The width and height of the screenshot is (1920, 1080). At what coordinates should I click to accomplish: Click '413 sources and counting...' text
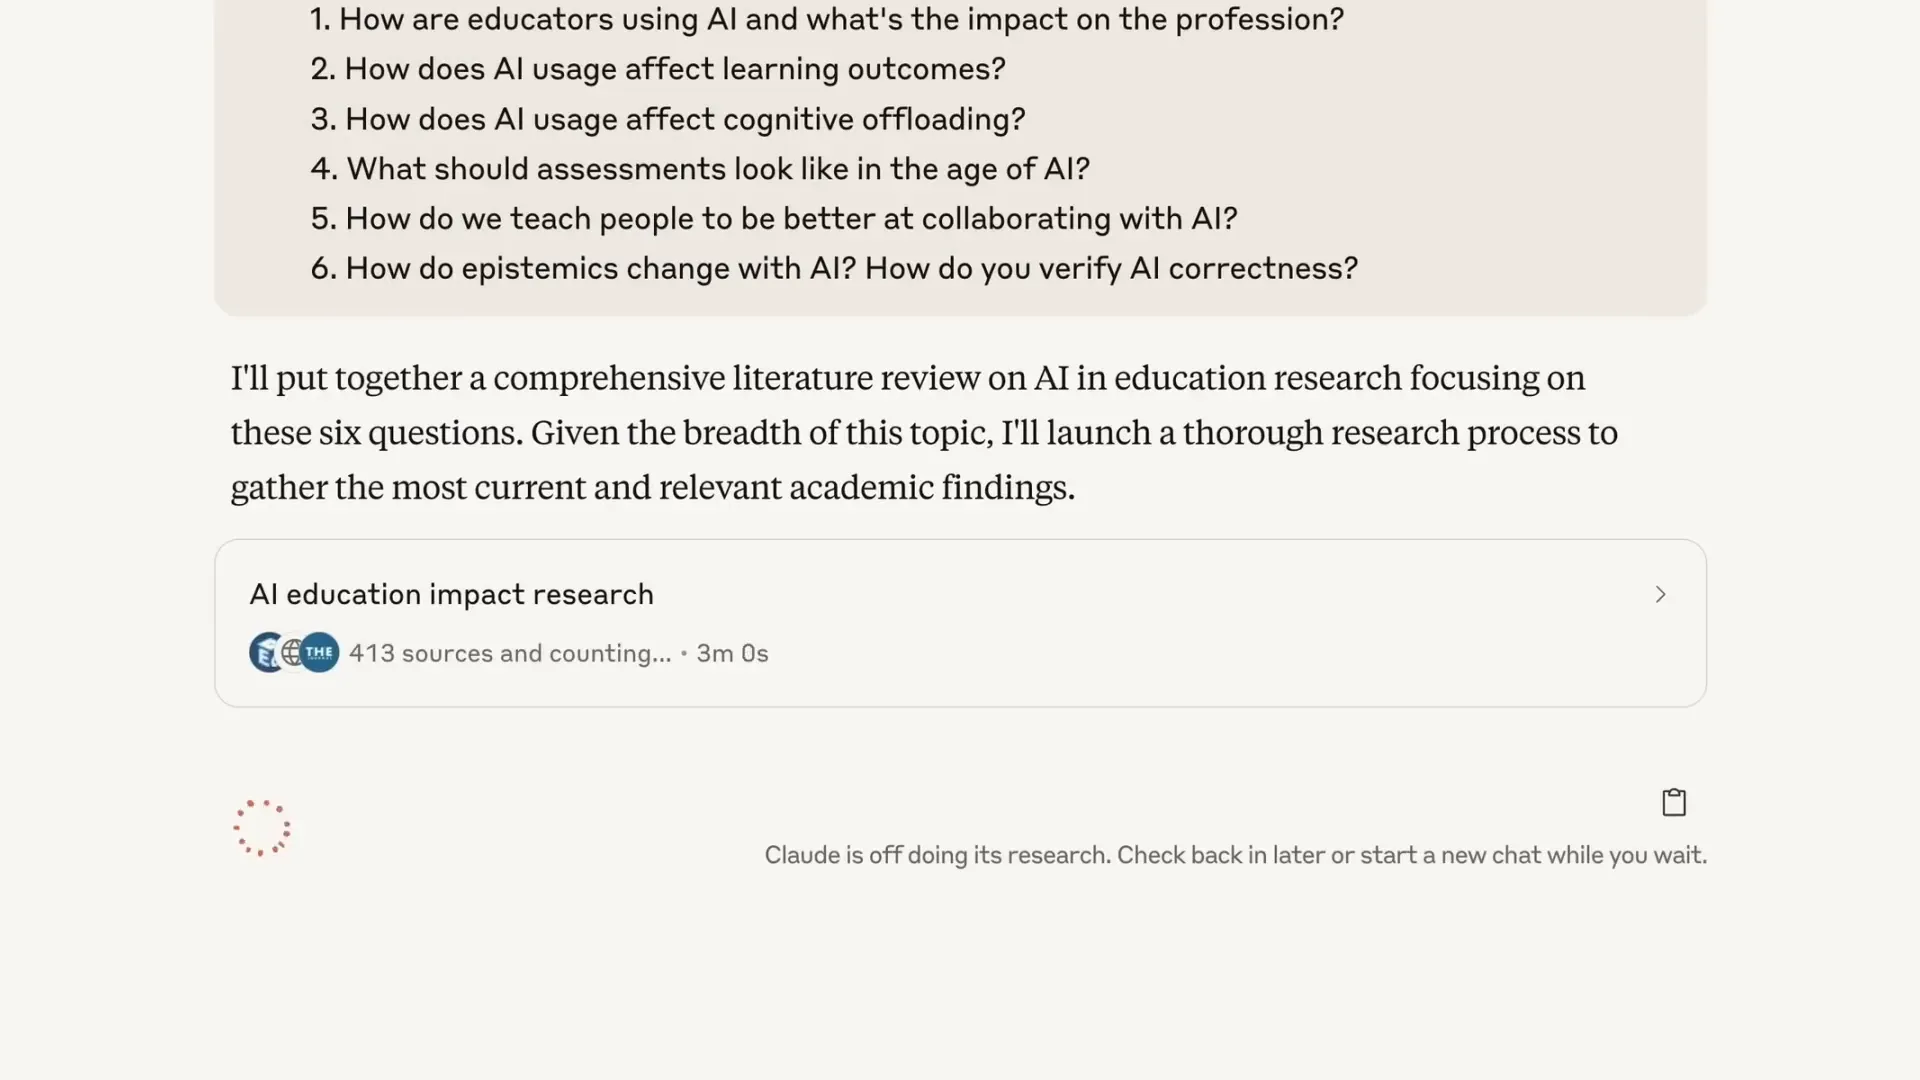[x=510, y=653]
